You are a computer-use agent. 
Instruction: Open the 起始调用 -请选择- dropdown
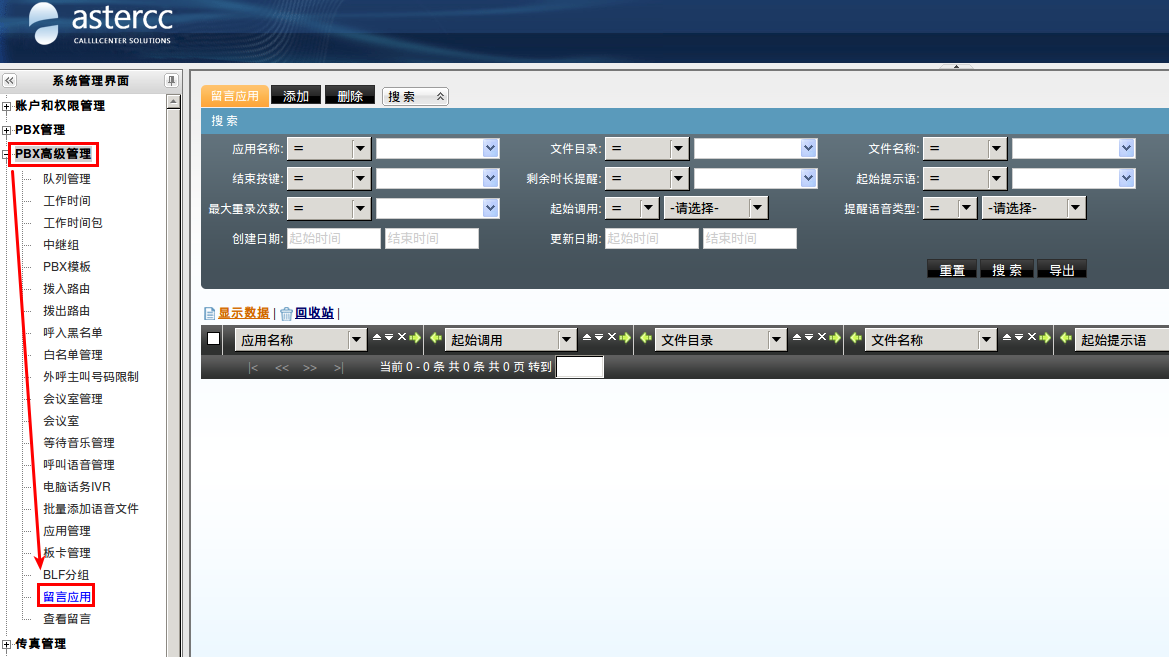(716, 208)
